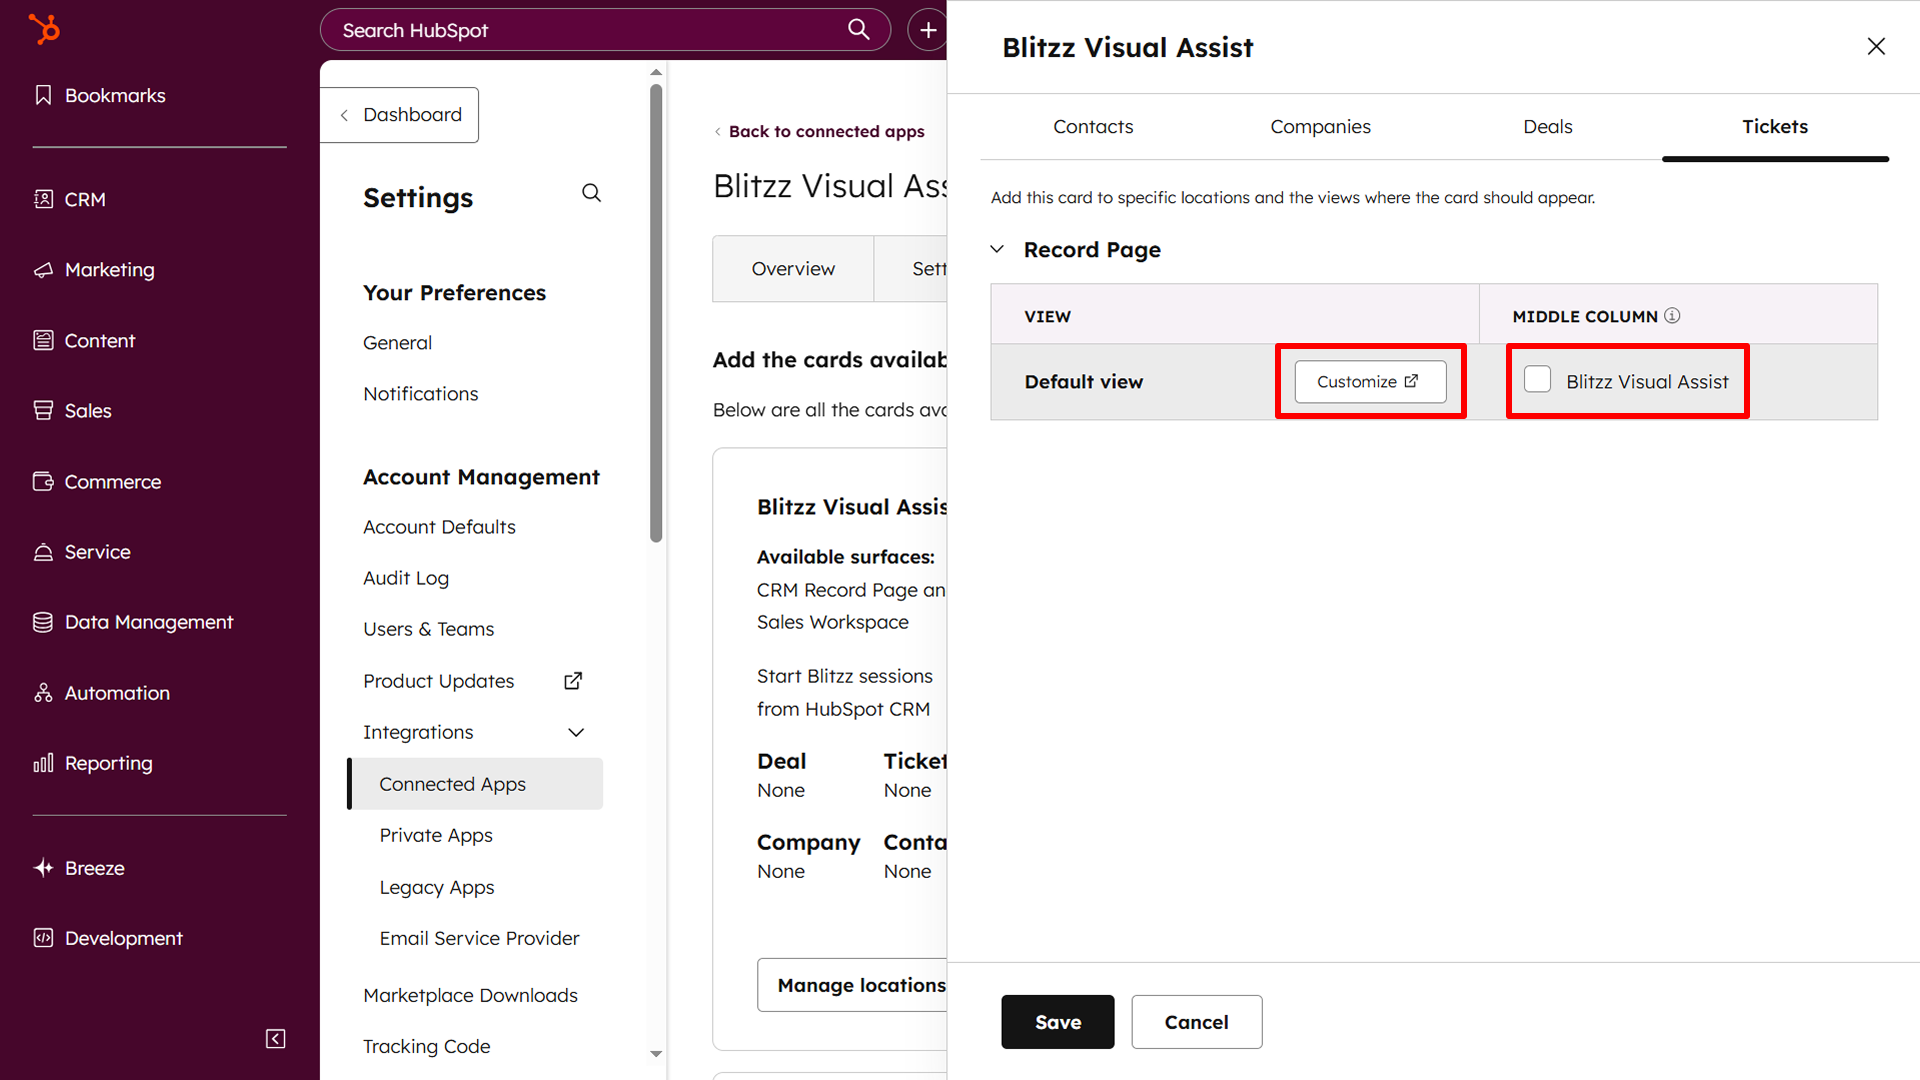1920x1080 pixels.
Task: Click the plus create button near search
Action: click(928, 30)
